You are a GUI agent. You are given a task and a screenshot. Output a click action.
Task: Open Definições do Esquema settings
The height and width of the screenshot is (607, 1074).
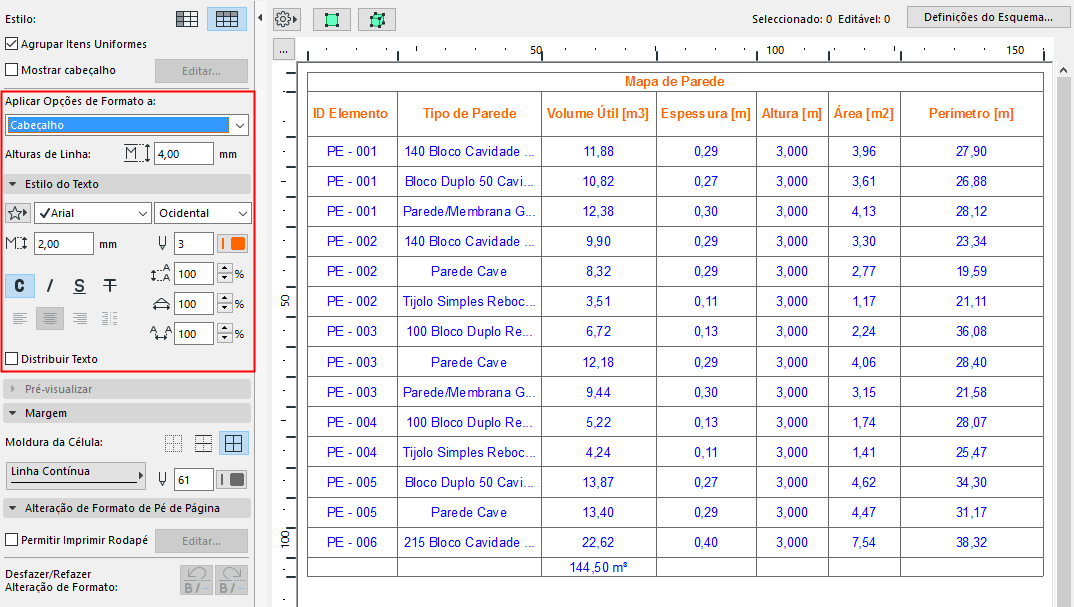(988, 17)
